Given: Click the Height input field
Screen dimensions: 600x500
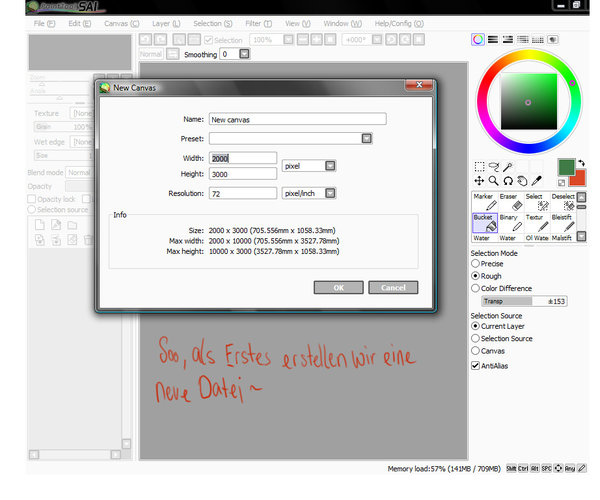Looking at the screenshot, I should [243, 174].
